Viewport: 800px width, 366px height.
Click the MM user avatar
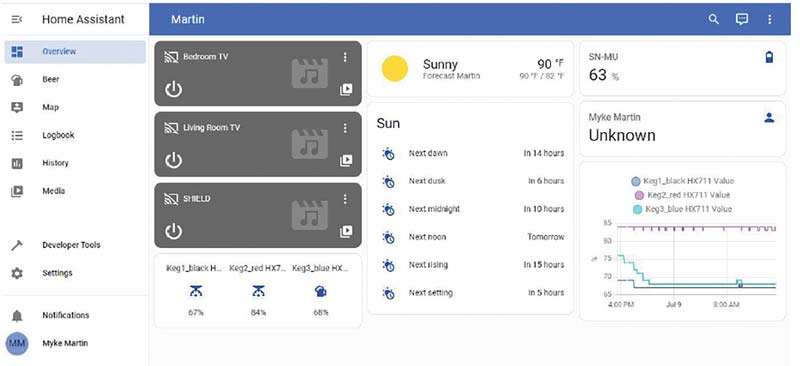pos(17,343)
